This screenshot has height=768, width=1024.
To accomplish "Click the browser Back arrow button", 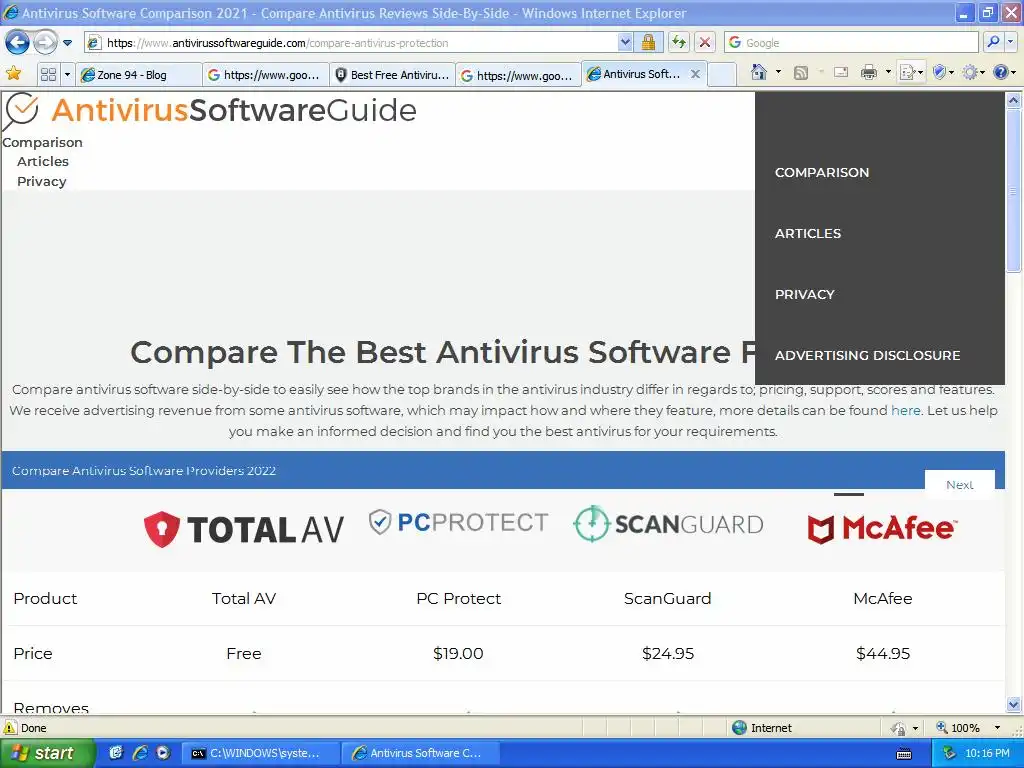I will pyautogui.click(x=17, y=43).
